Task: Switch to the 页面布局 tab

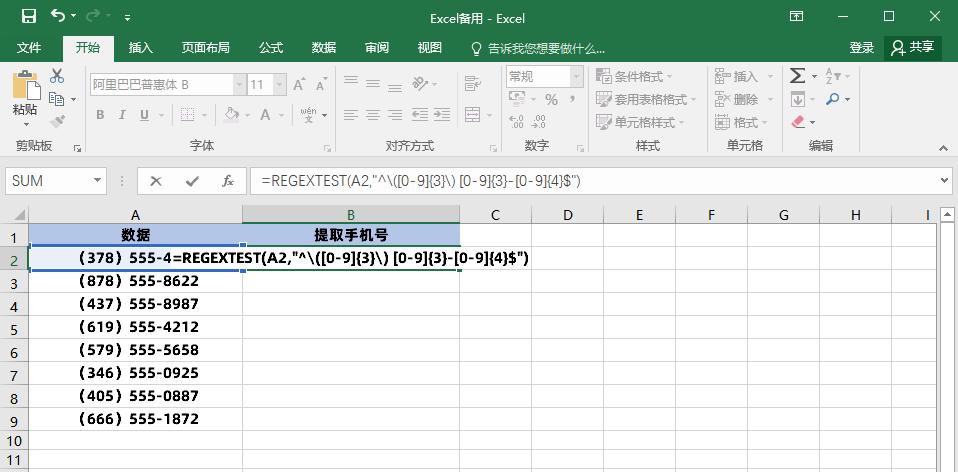Action: tap(205, 48)
